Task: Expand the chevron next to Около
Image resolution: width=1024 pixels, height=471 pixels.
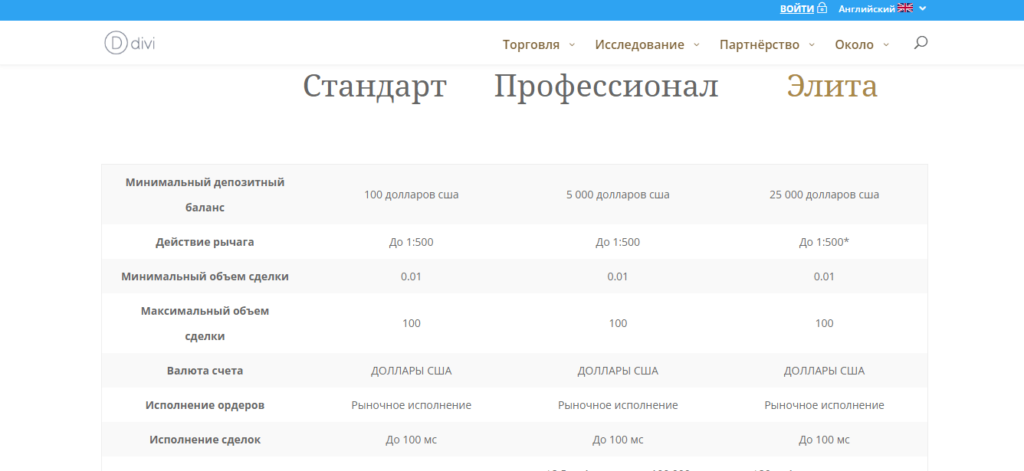Action: pyautogui.click(x=886, y=44)
